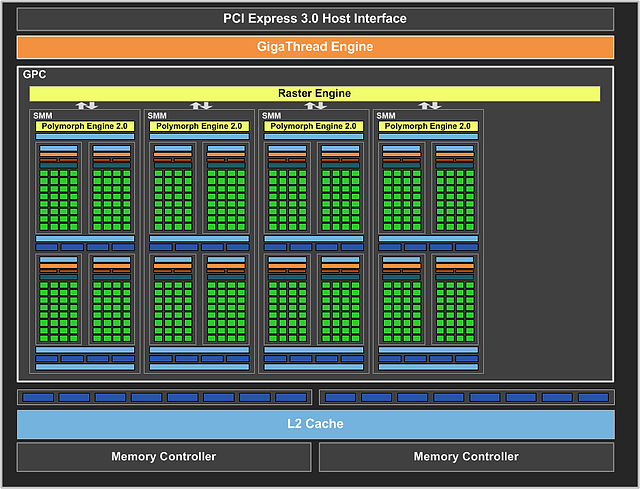Image resolution: width=640 pixels, height=489 pixels.
Task: Click the rightmost SMM label
Action: pyautogui.click(x=386, y=116)
